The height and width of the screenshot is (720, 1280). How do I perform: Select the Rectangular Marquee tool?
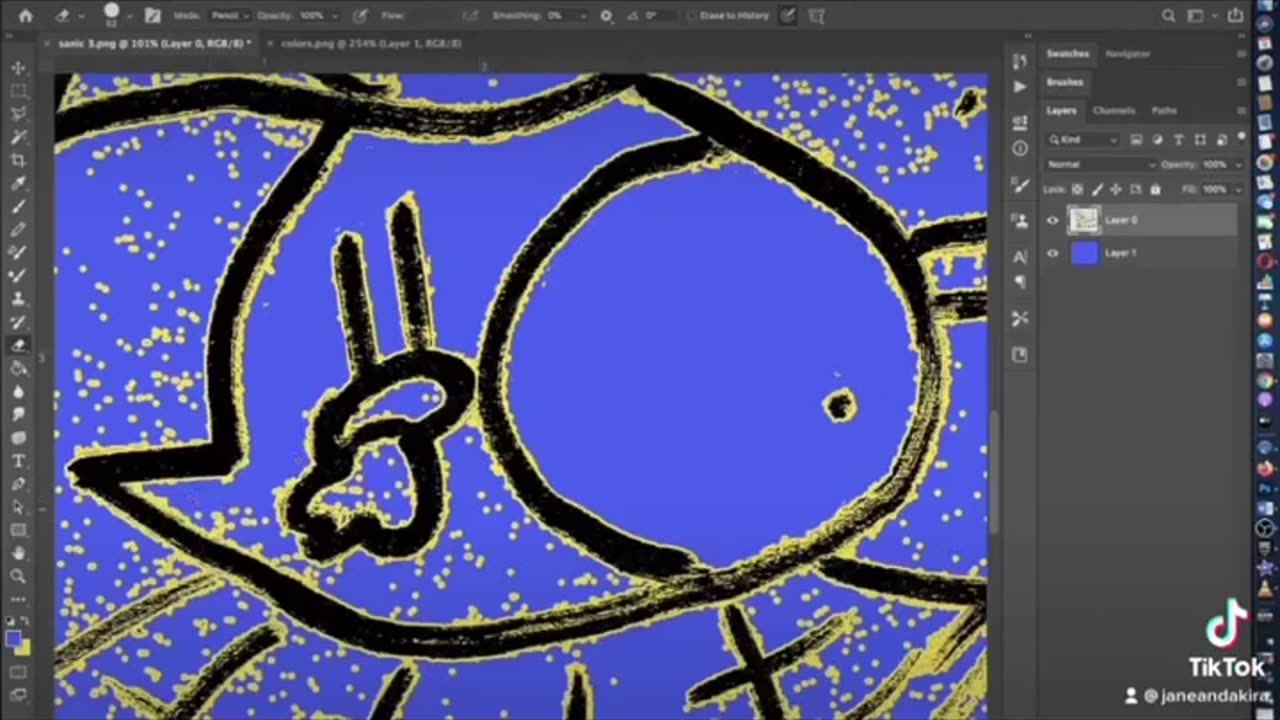click(x=18, y=91)
